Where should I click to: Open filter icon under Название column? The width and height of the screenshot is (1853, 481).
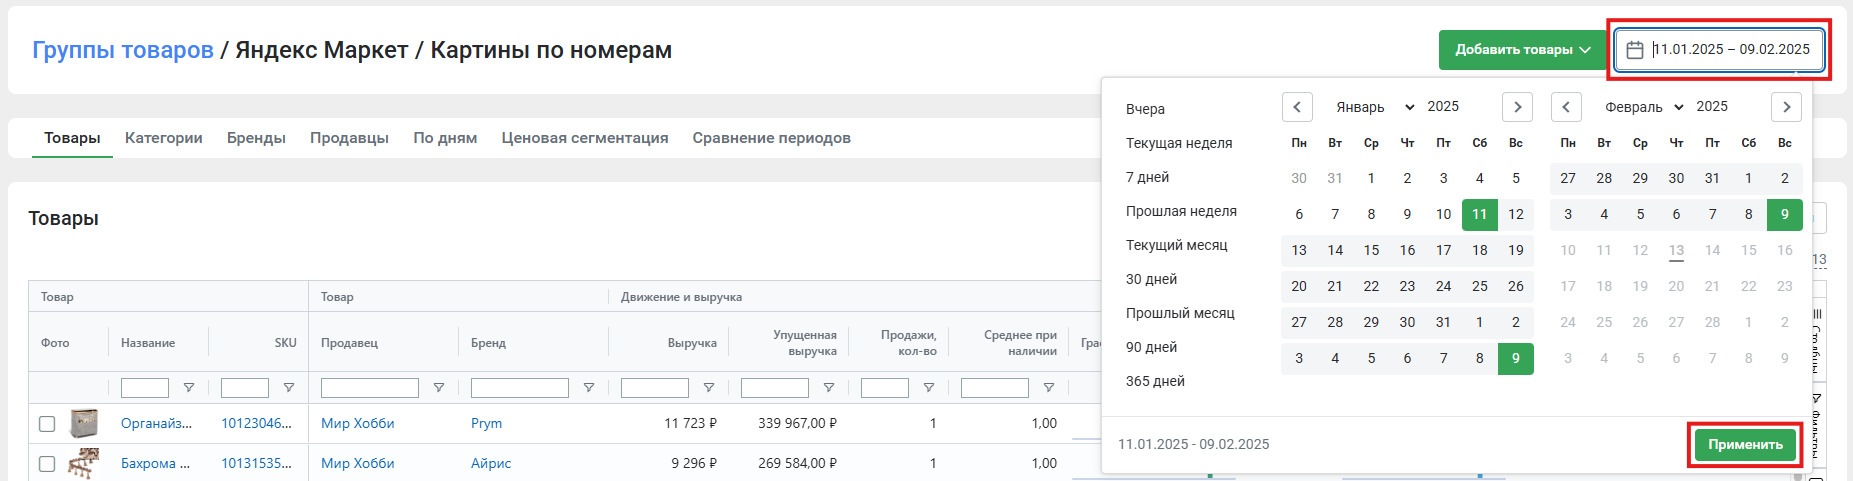[188, 388]
